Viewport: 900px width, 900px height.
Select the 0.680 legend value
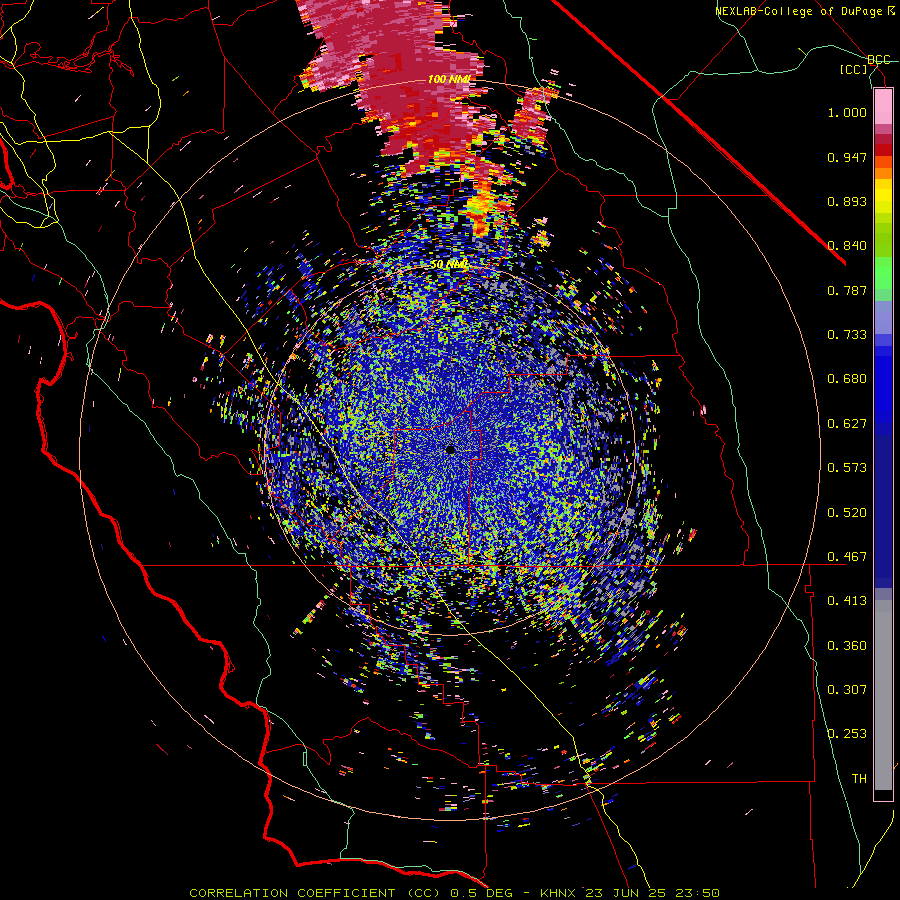[x=847, y=379]
